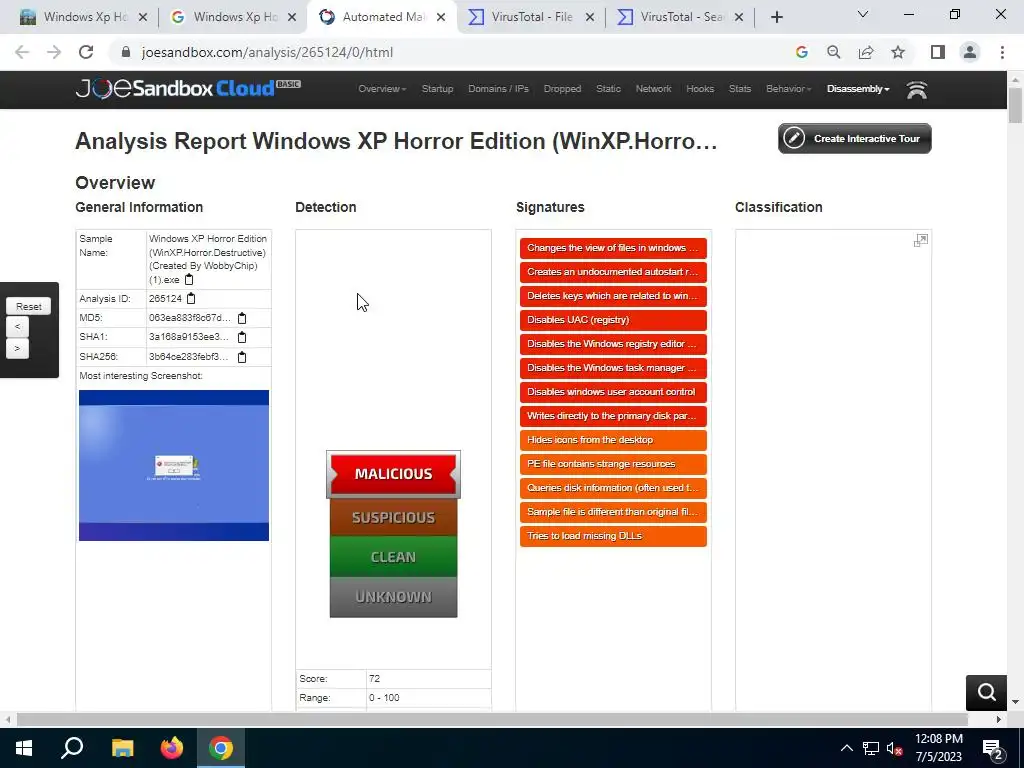Open the most interesting screenshot thumbnail

[x=174, y=466]
